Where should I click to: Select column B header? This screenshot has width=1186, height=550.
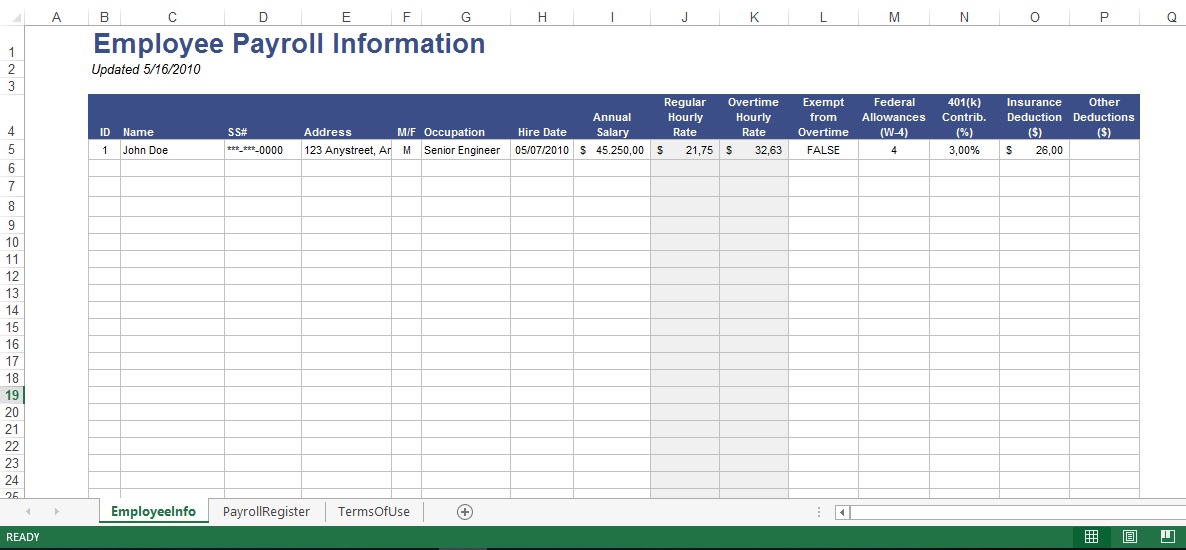click(x=104, y=17)
